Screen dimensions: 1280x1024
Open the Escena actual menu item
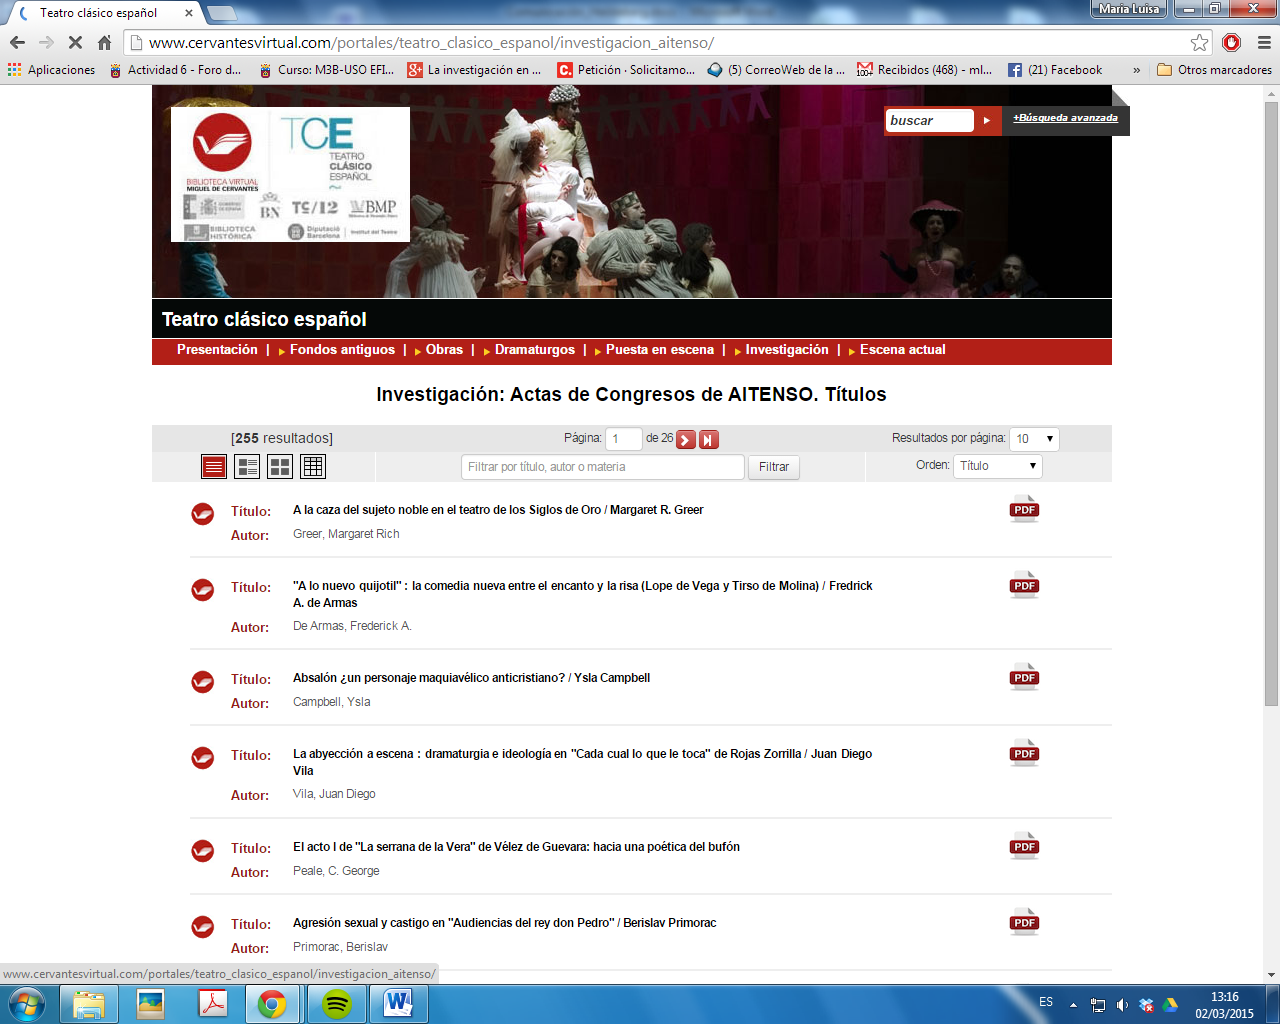[x=903, y=350]
